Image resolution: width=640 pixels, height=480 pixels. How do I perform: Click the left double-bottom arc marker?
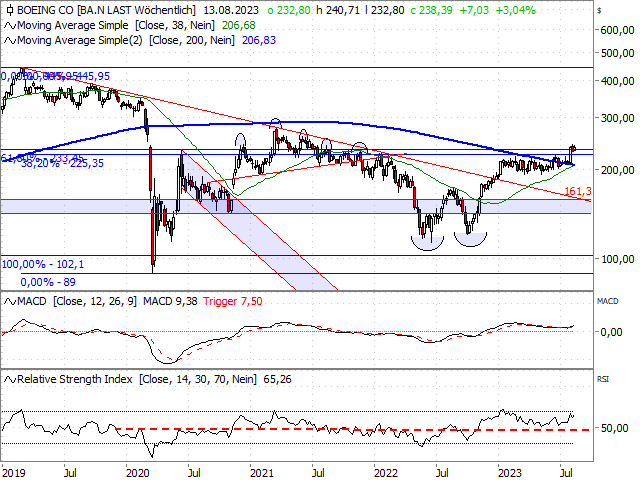coord(427,243)
